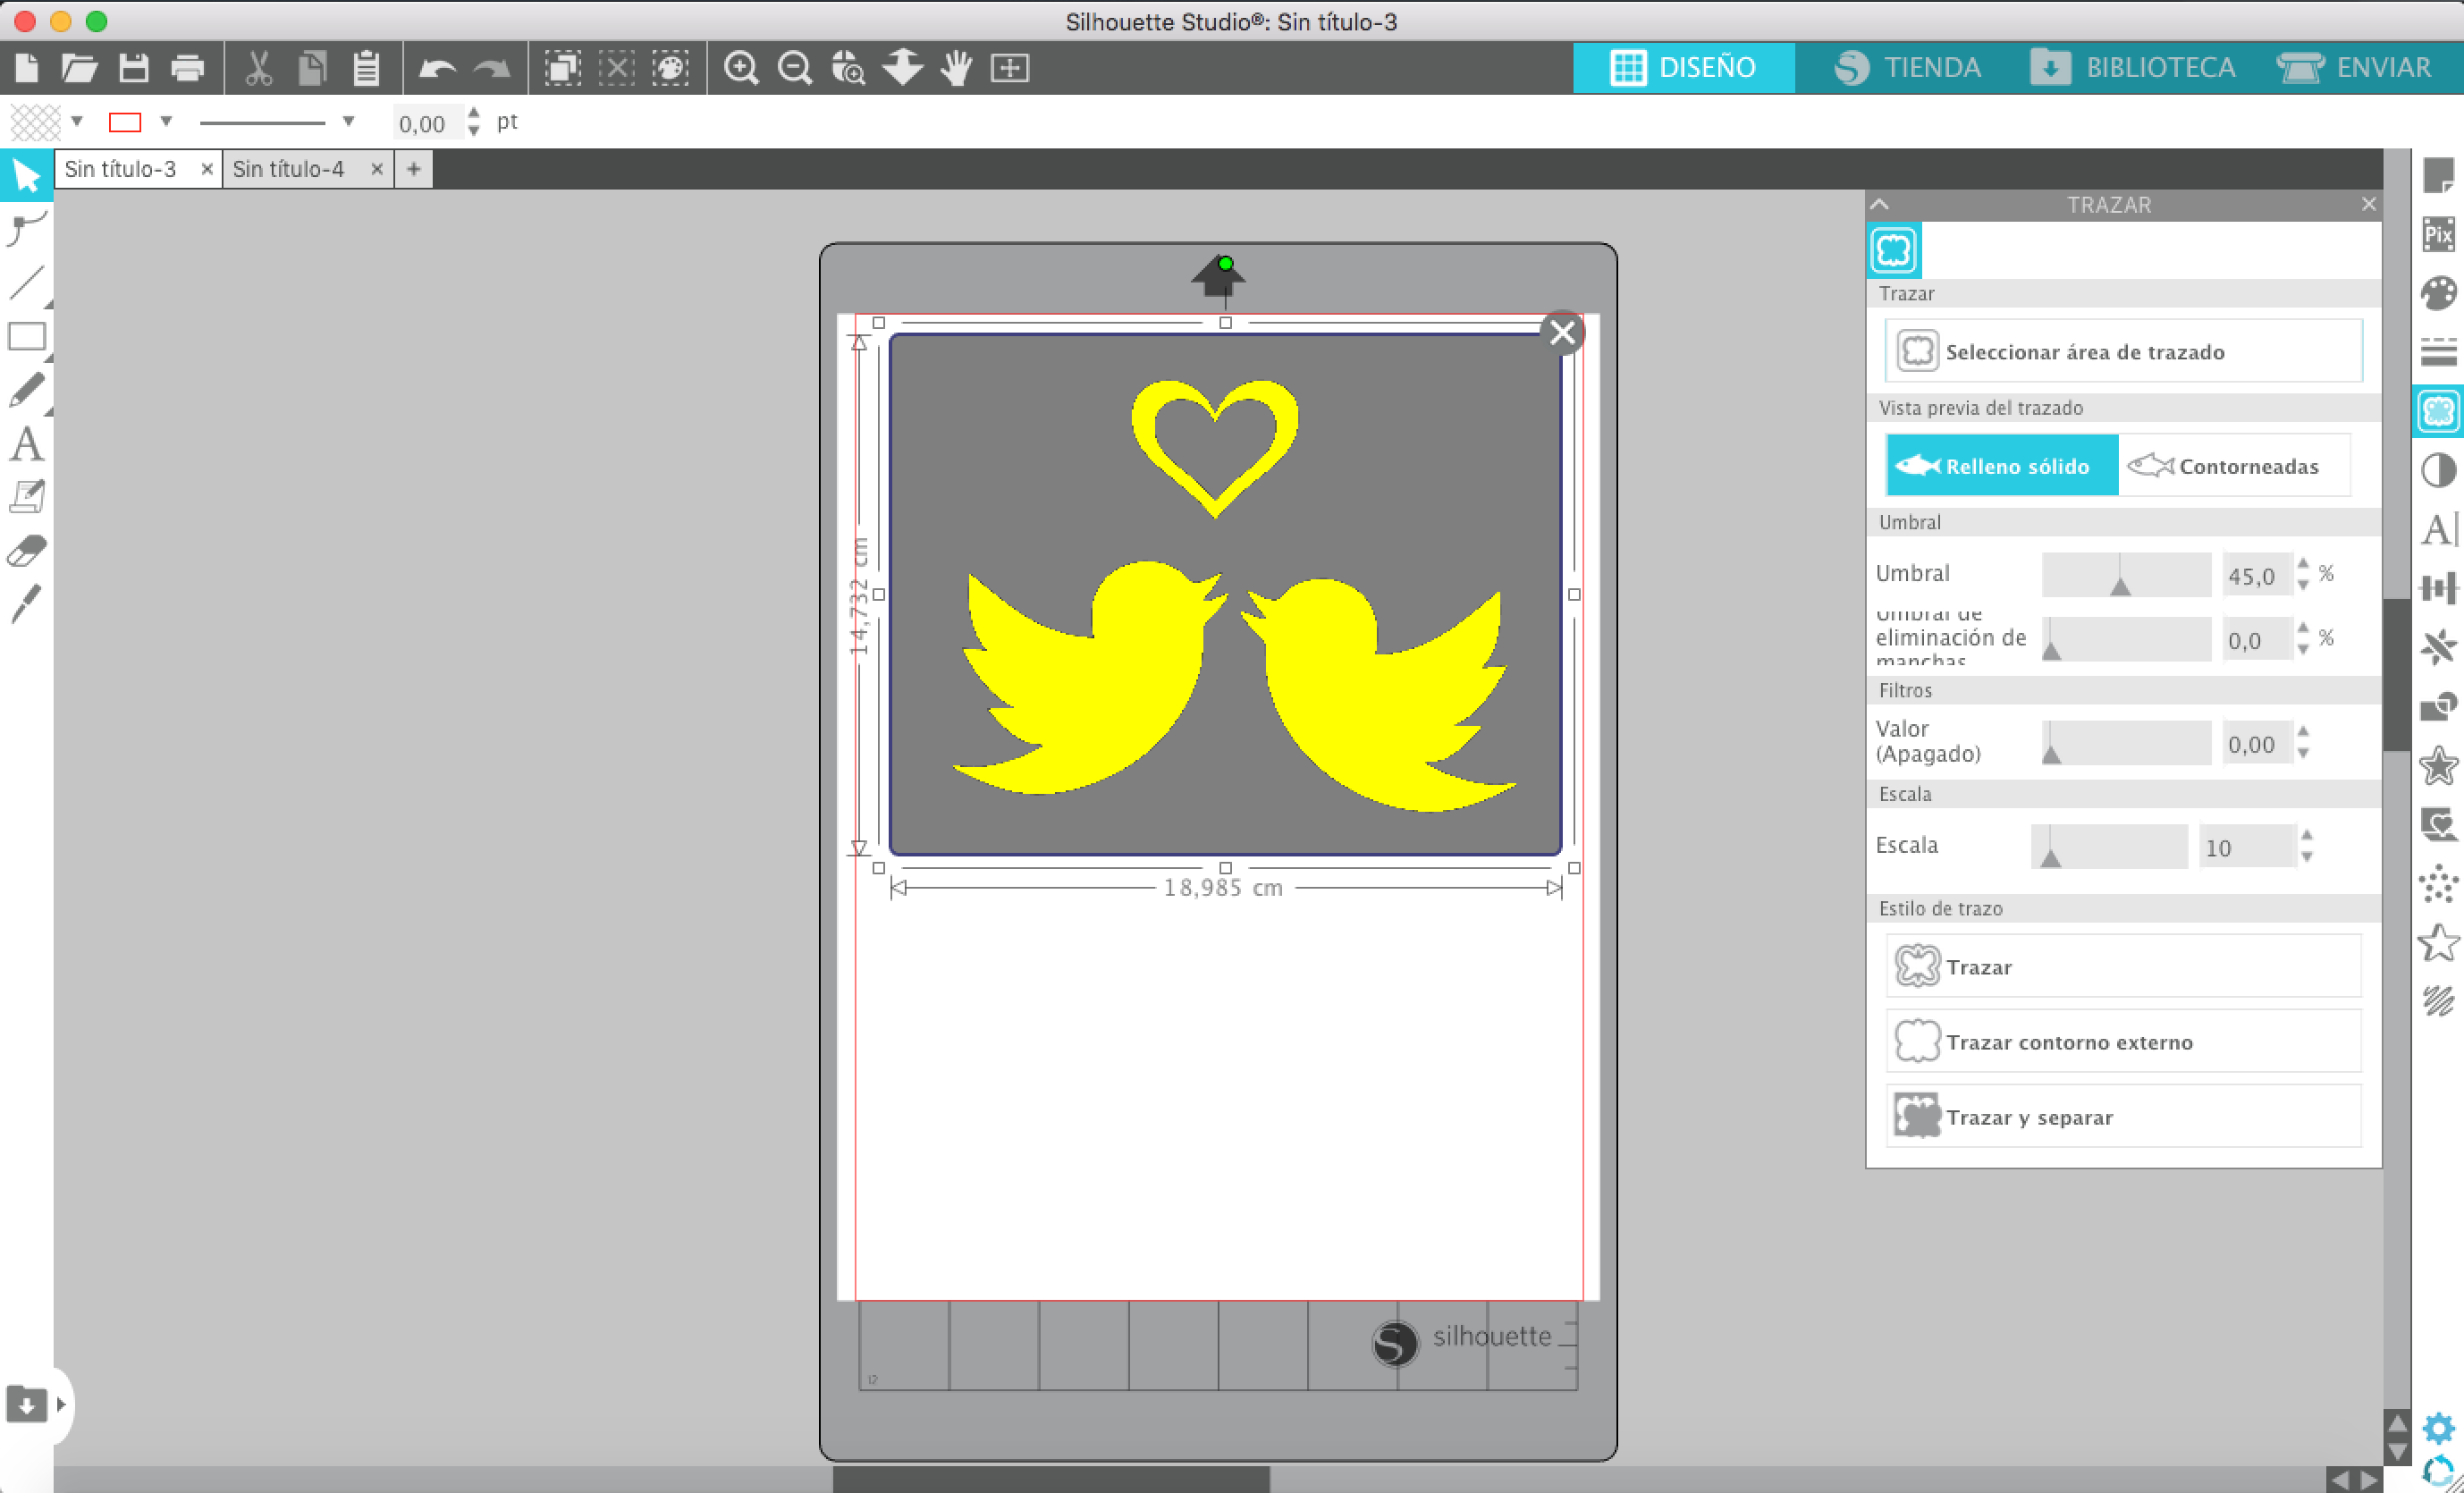2464x1493 pixels.
Task: Increase line thickness pt stepper
Action: 474,113
